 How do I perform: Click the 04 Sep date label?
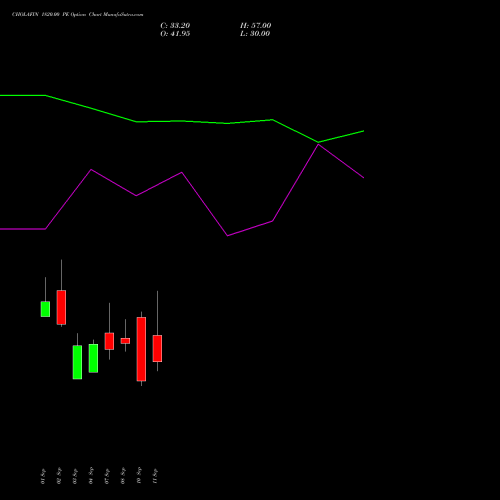pos(91,476)
